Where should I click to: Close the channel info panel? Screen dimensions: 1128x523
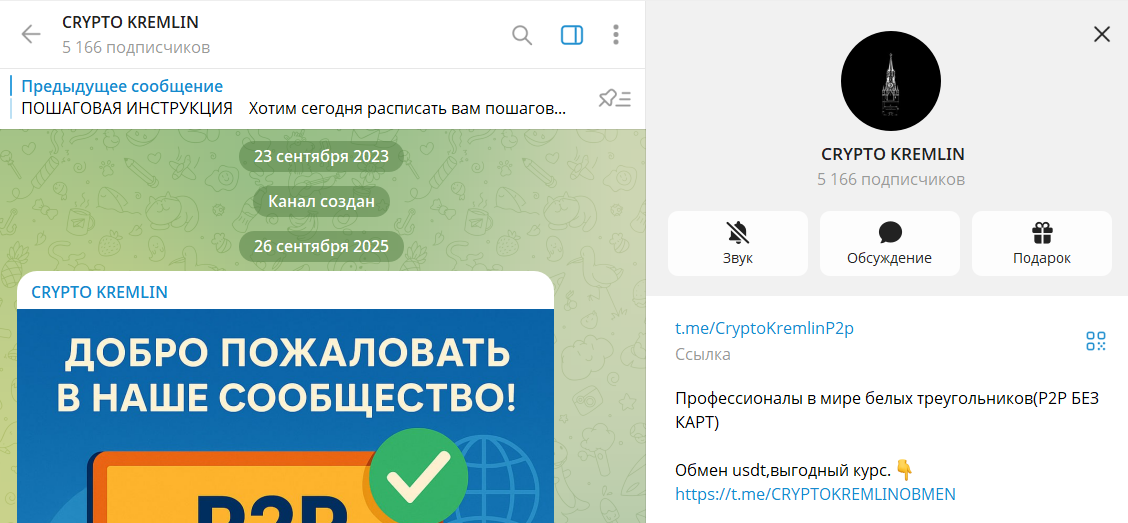point(1101,34)
